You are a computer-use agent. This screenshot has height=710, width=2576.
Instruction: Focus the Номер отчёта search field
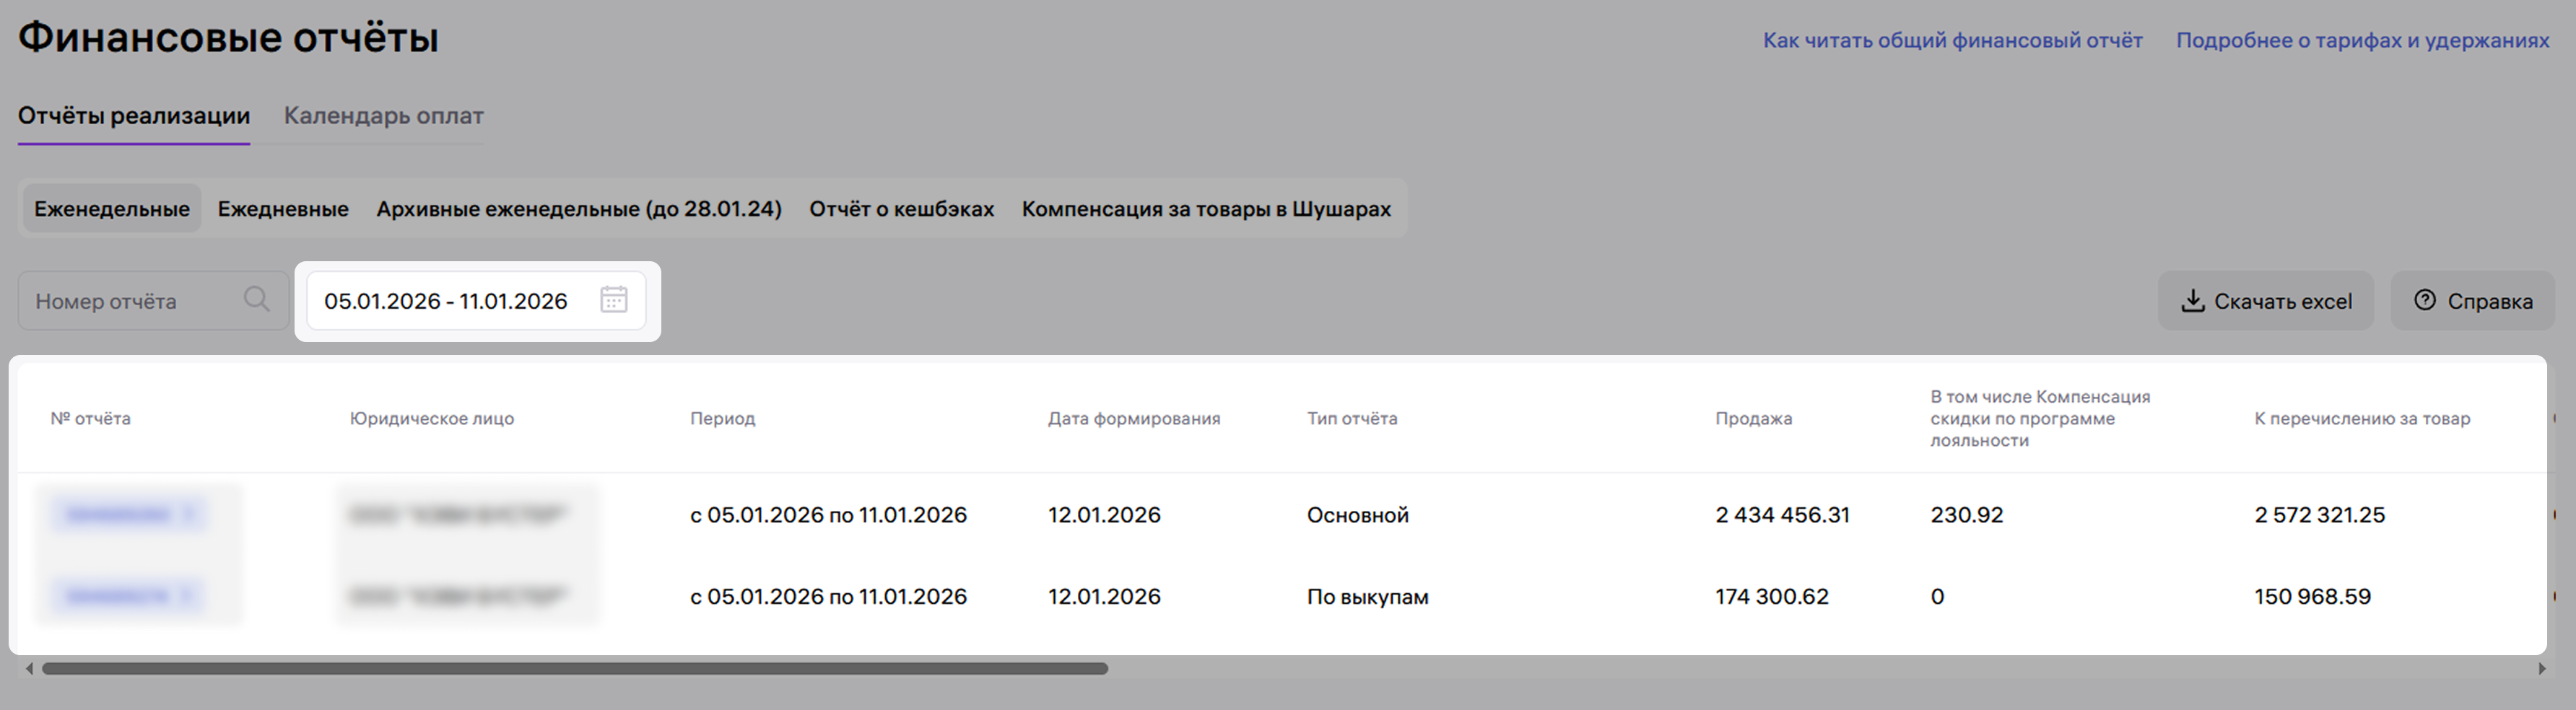click(x=130, y=301)
